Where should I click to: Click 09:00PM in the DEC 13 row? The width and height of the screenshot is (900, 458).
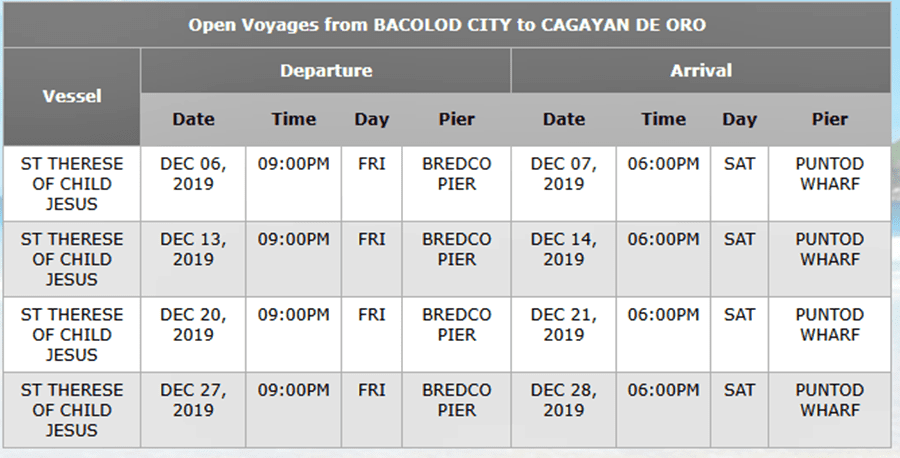[293, 239]
